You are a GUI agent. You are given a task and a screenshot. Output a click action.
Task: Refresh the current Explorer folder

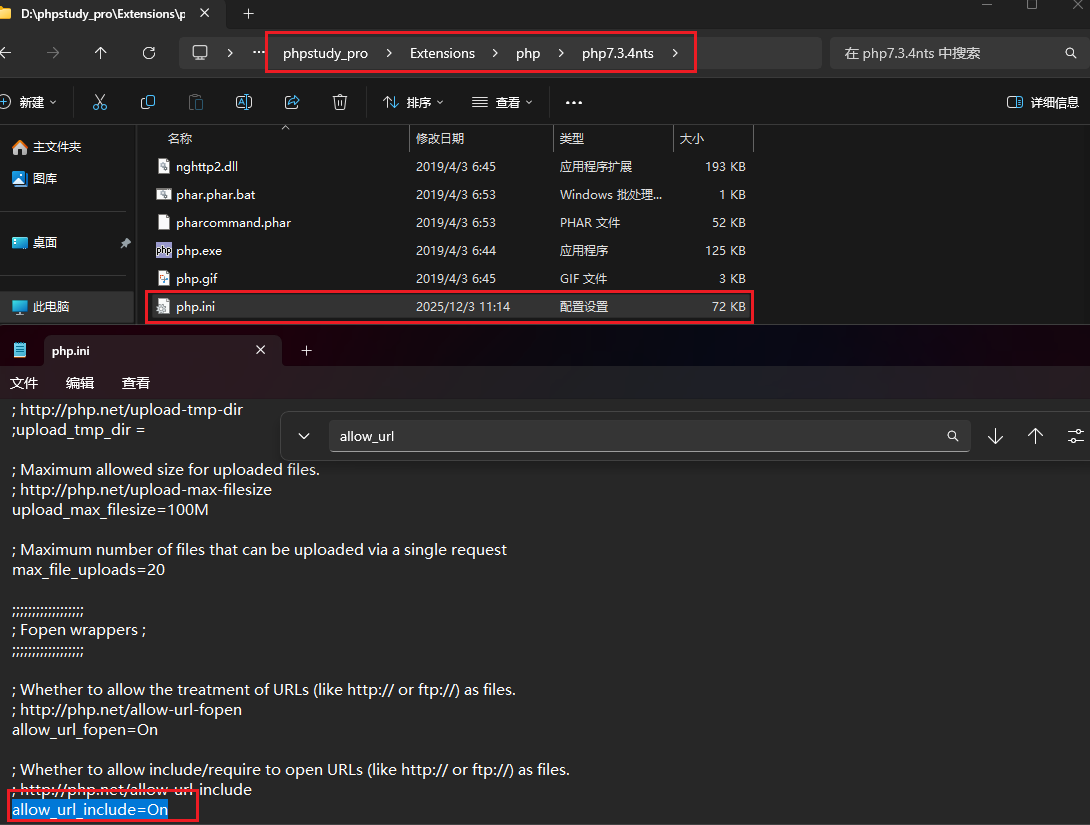point(149,53)
